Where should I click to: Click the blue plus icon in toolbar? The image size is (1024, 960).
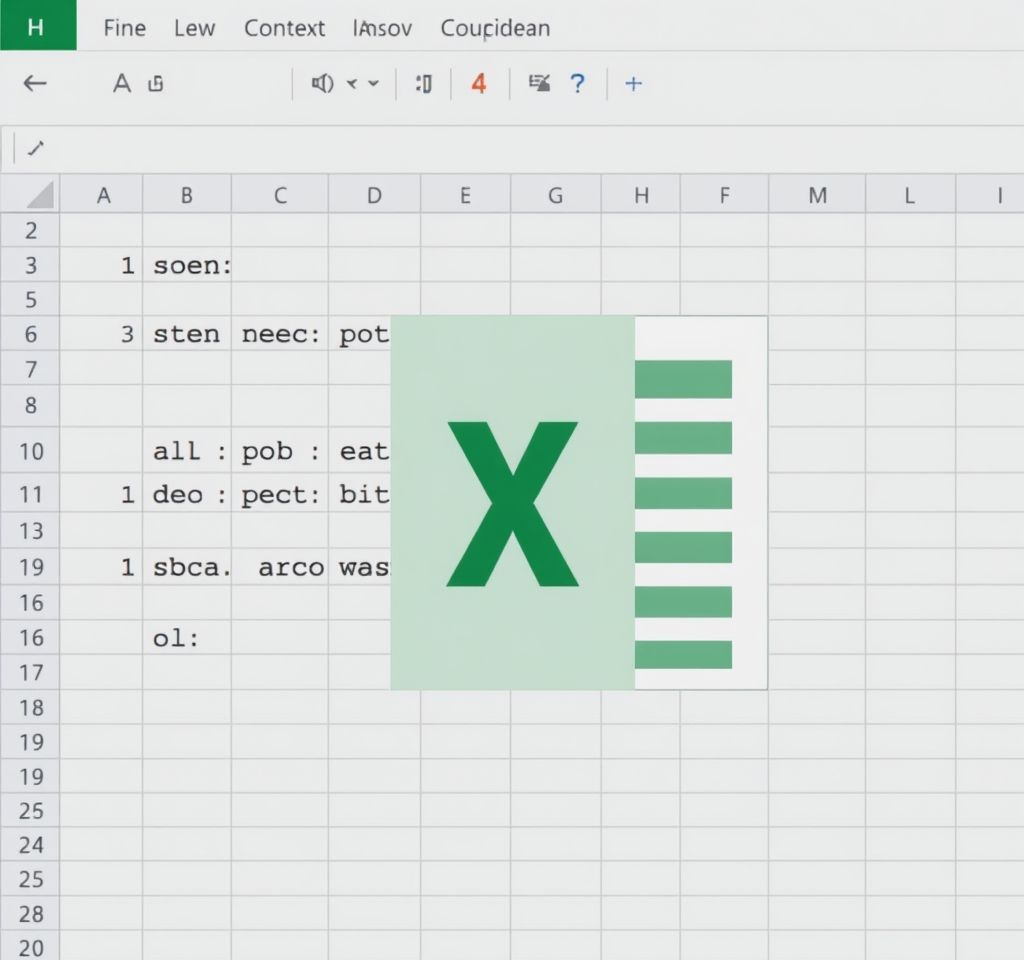633,84
